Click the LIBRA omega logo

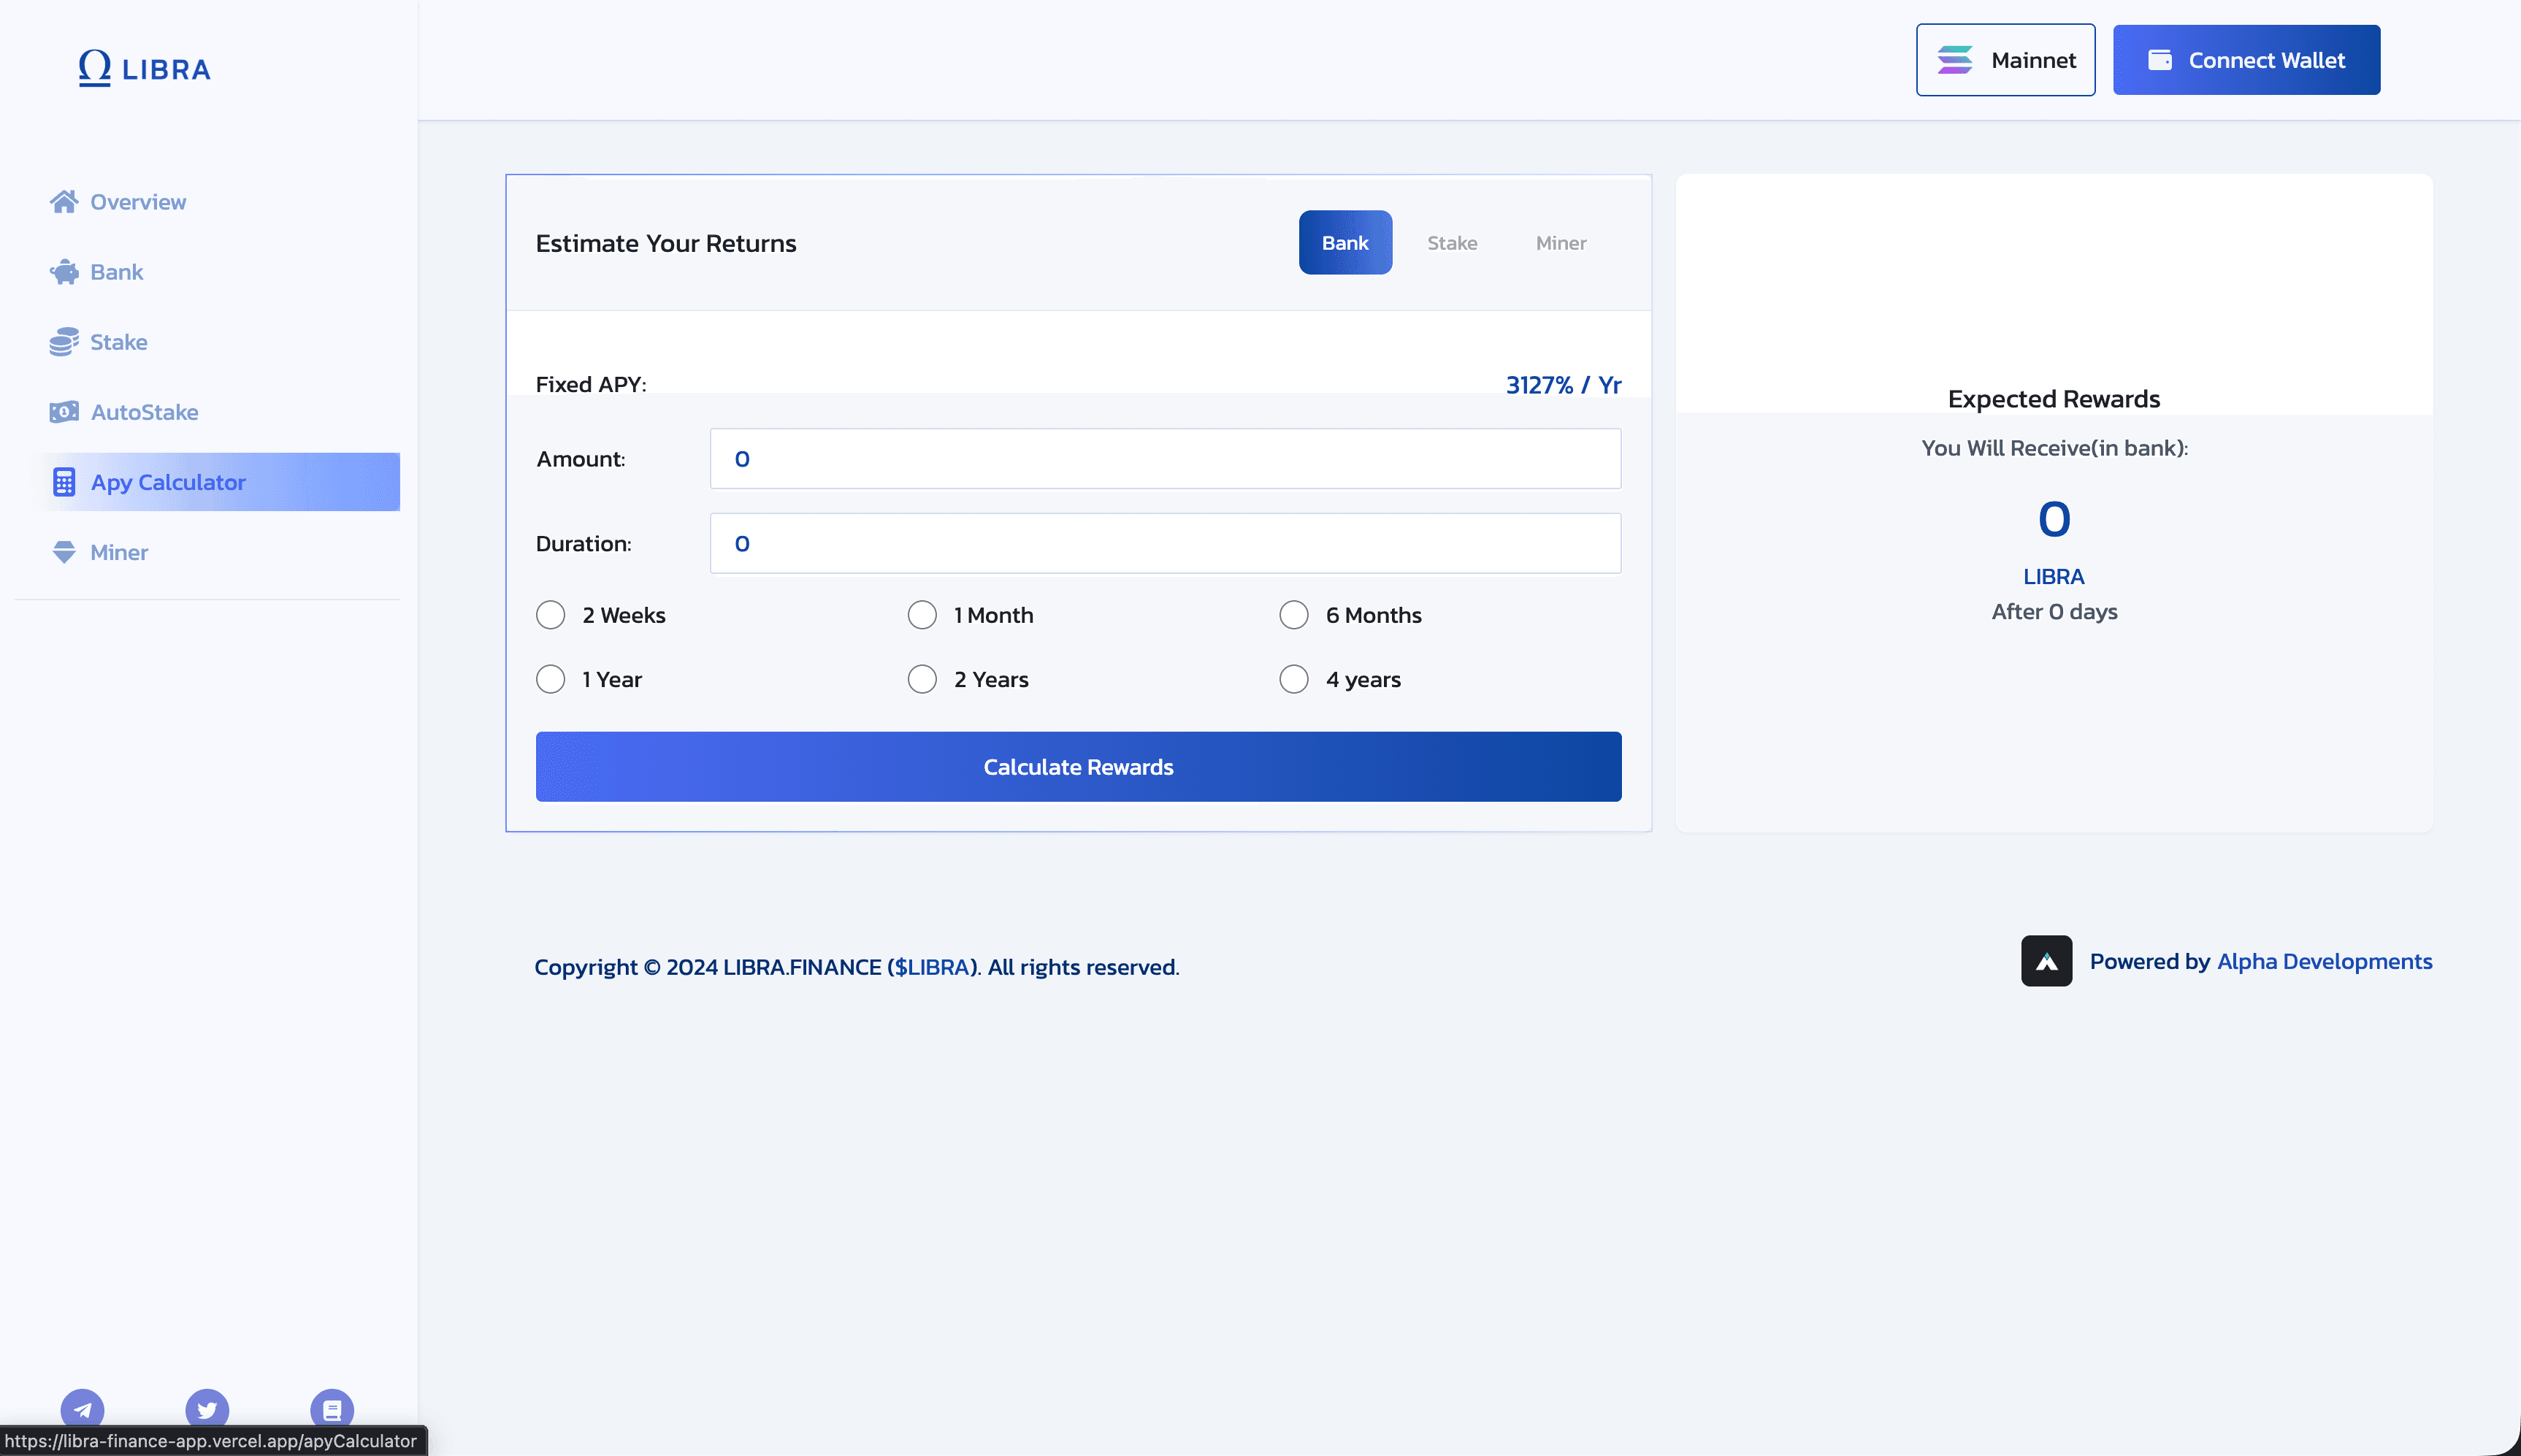pos(144,68)
